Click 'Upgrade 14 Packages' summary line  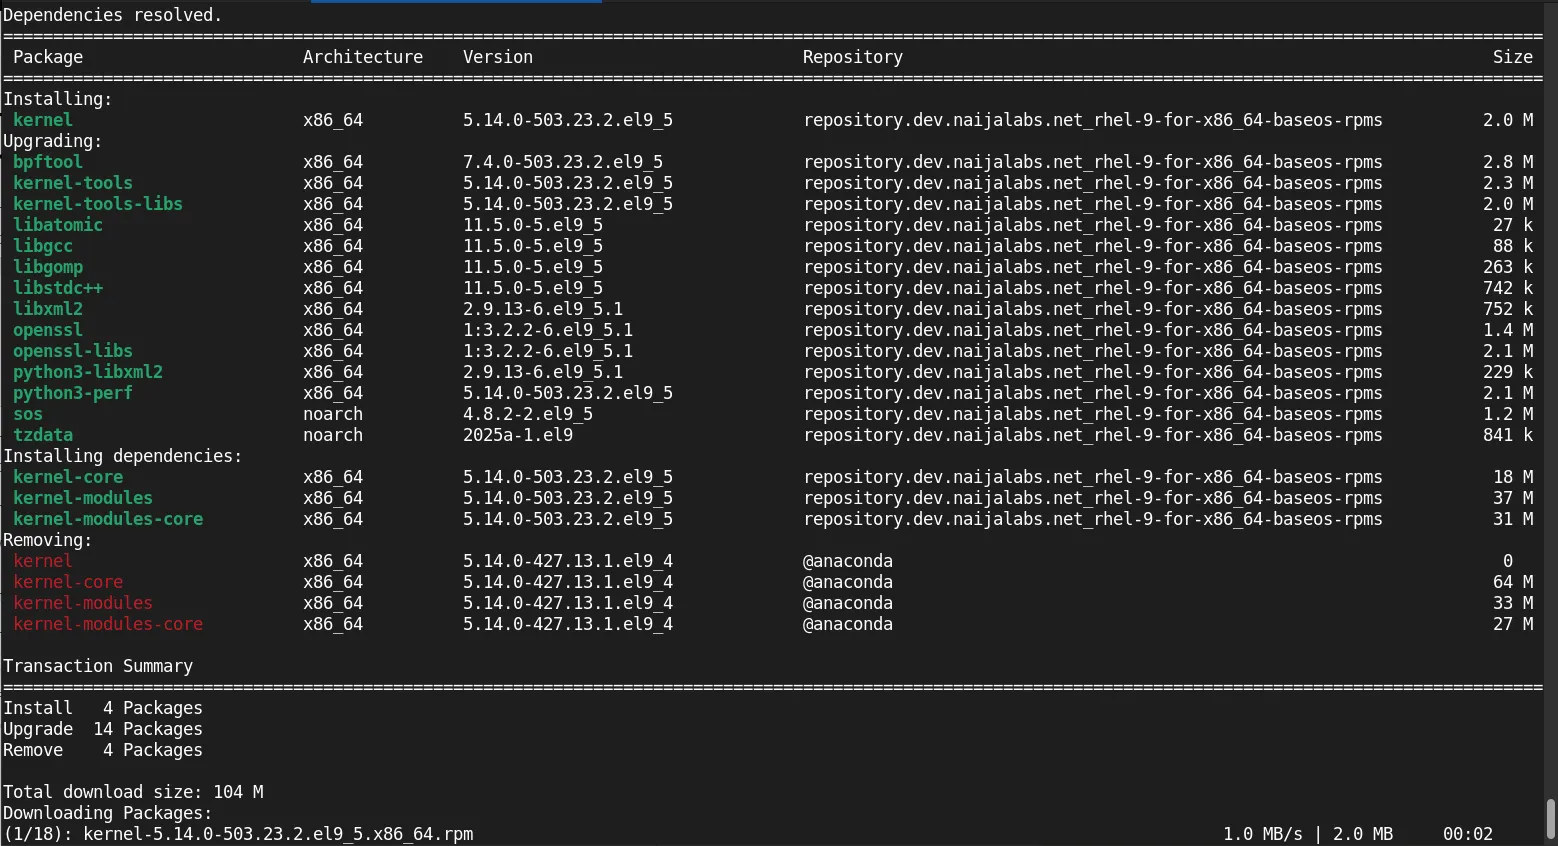(x=103, y=729)
